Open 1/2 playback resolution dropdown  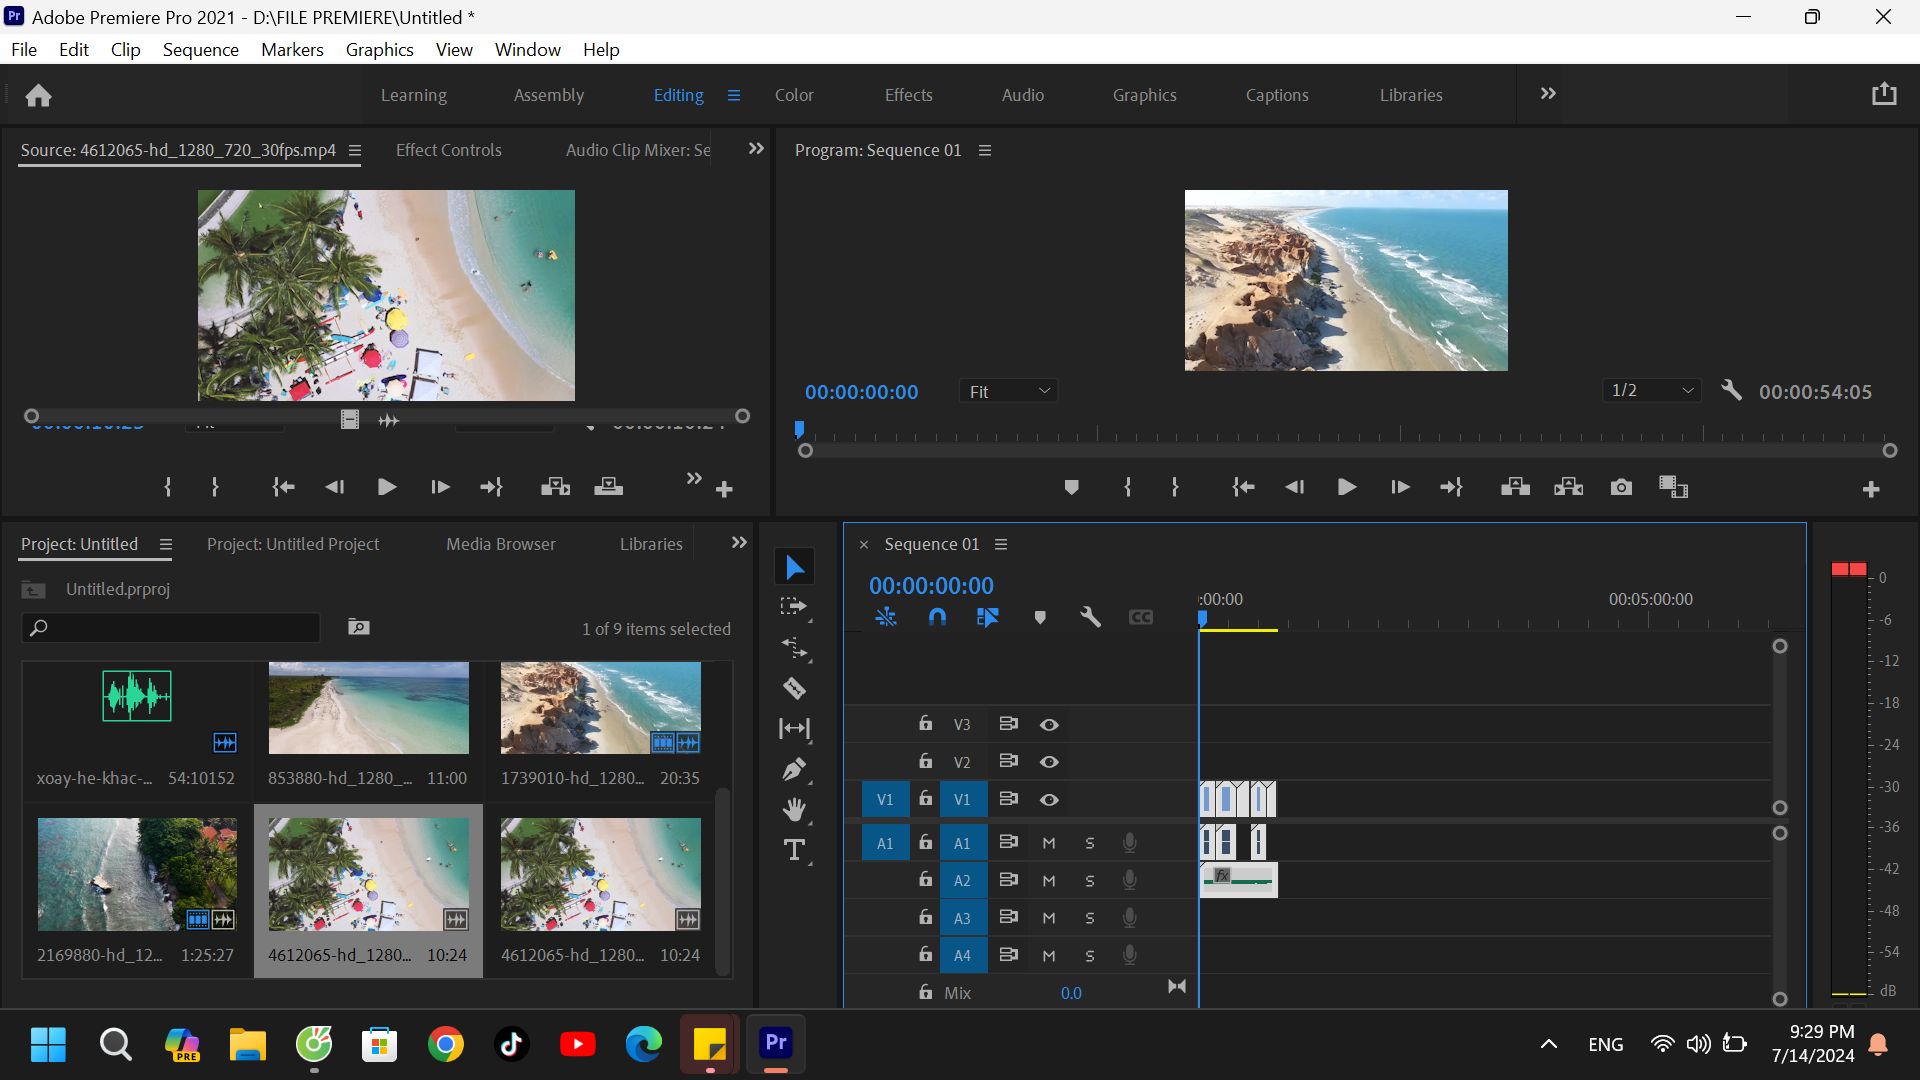tap(1652, 391)
